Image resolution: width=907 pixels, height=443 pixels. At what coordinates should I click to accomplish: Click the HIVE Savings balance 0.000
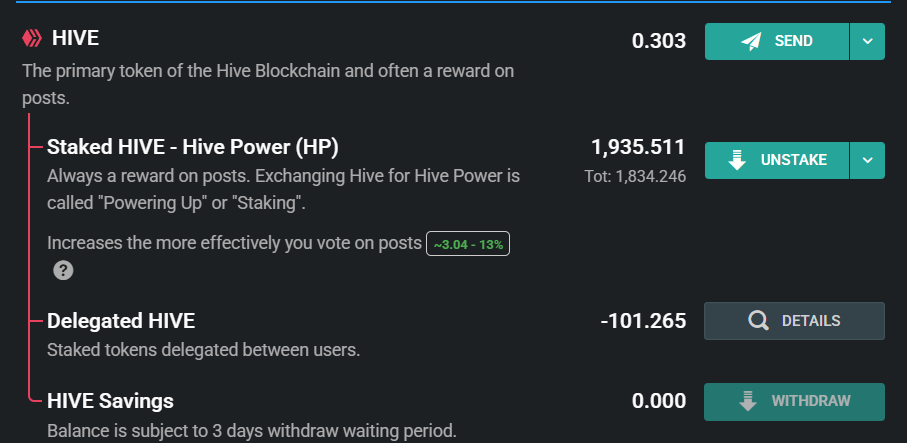(659, 401)
